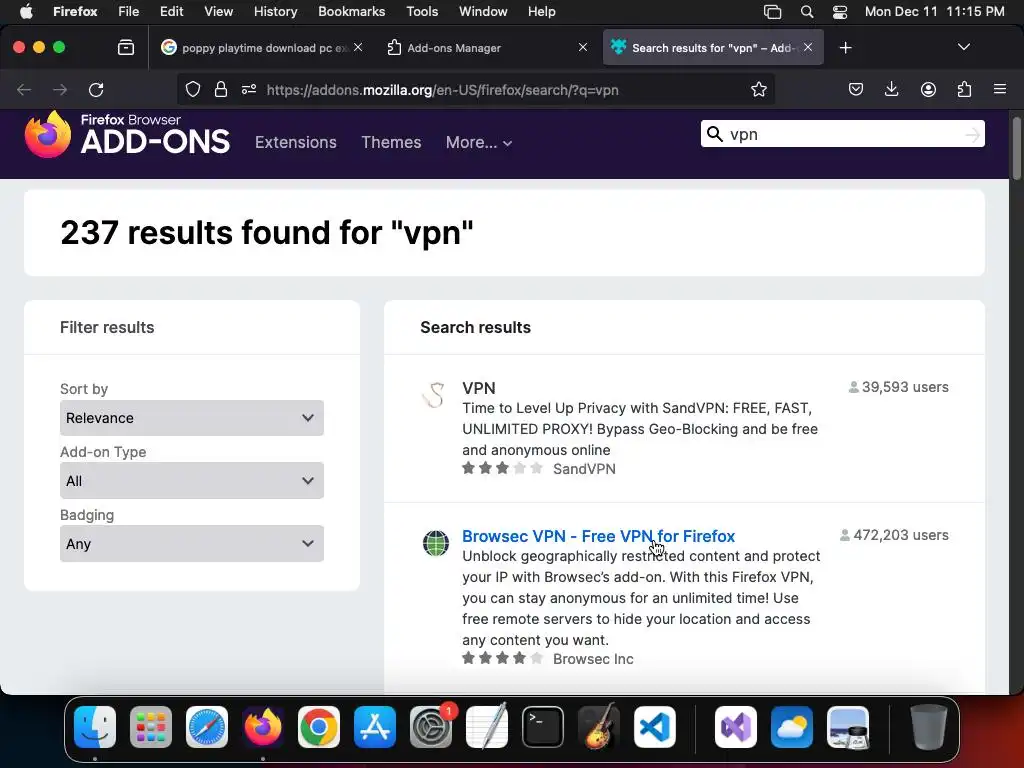Click the magnifier icon in add-ons search

715,134
